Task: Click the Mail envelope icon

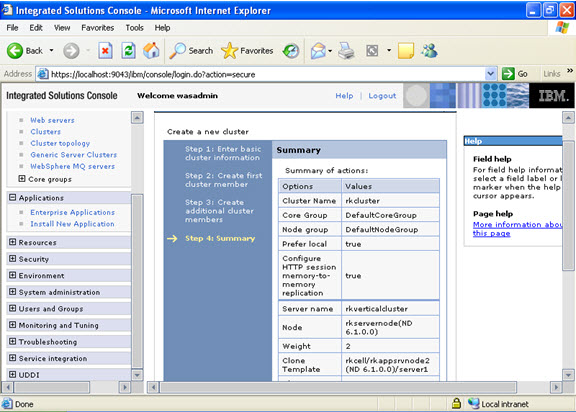Action: coord(318,51)
